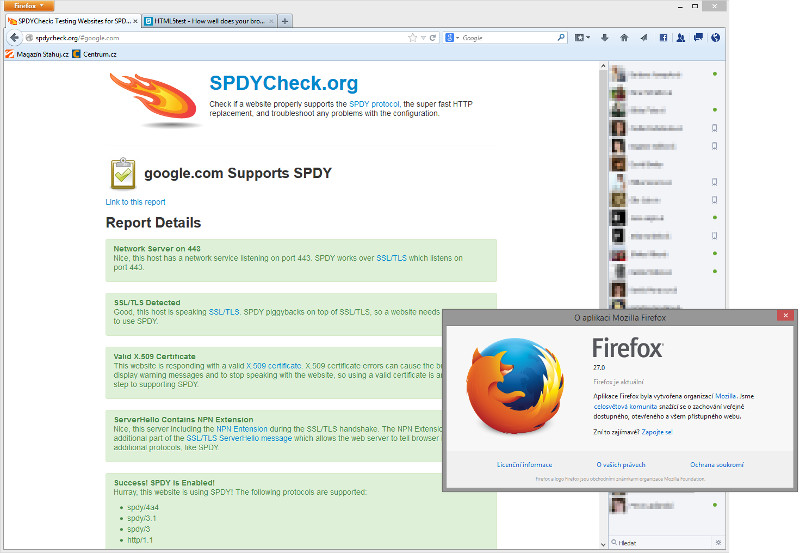Select the 'http/1.1' list item text
This screenshot has width=800, height=553.
pos(140,540)
